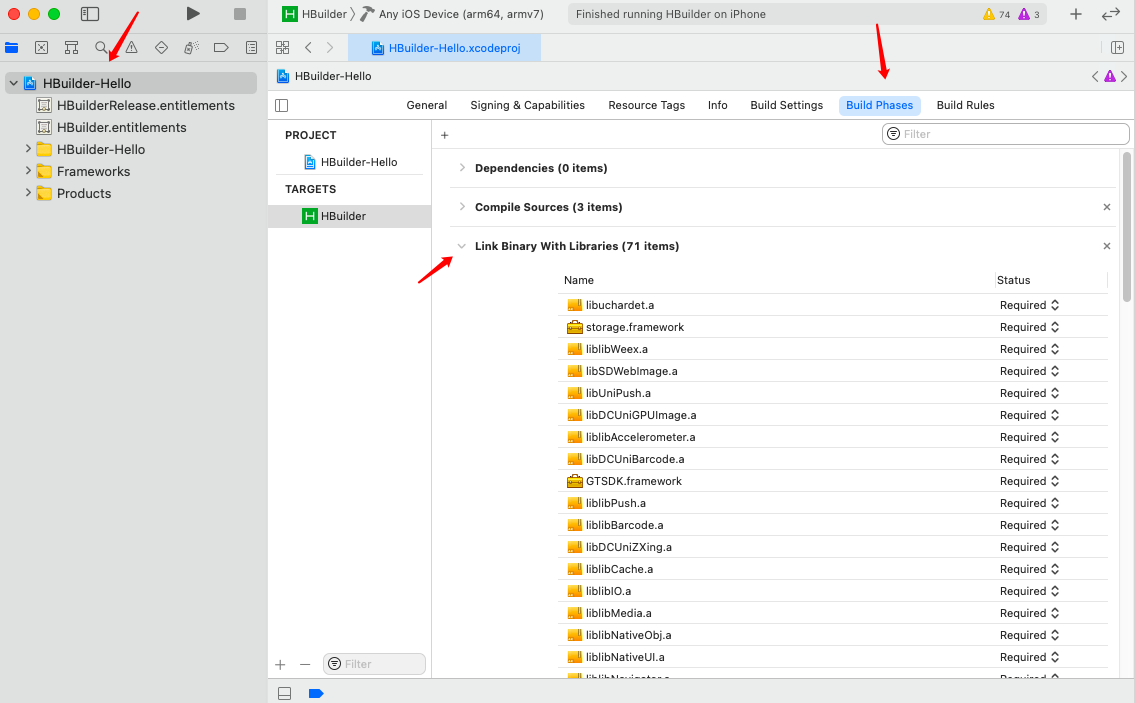Screen dimensions: 1135x703
Task: Select libDCUniZXing.a library row
Action: [x=832, y=547]
